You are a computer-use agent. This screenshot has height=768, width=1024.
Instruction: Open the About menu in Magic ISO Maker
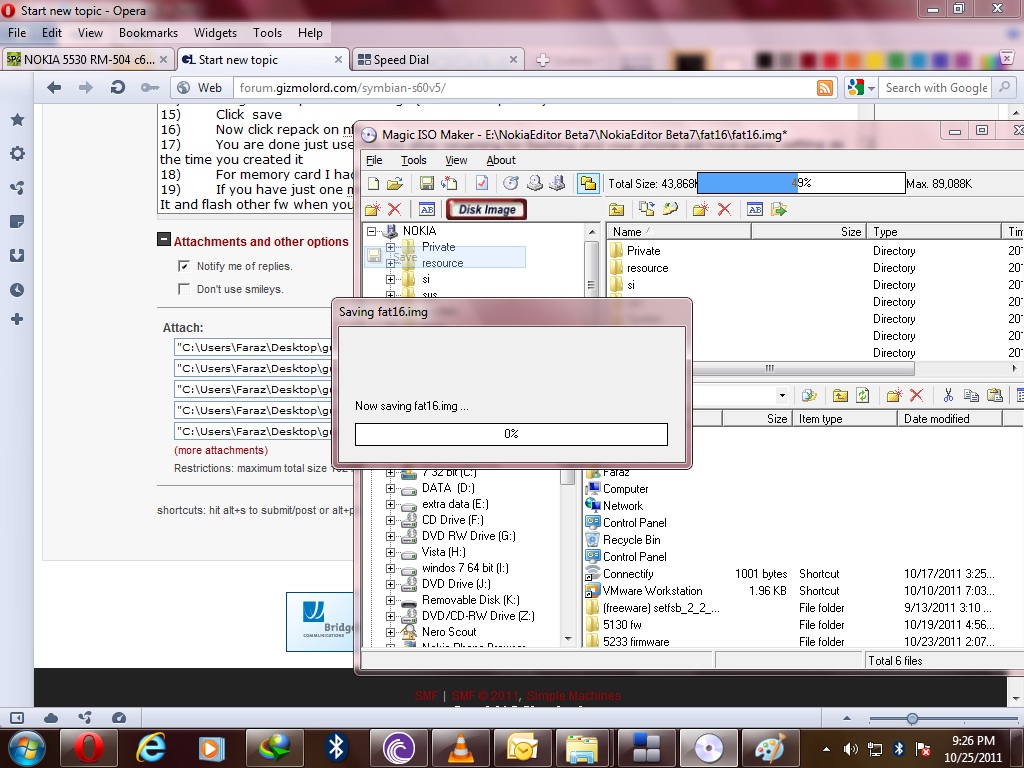(x=501, y=160)
